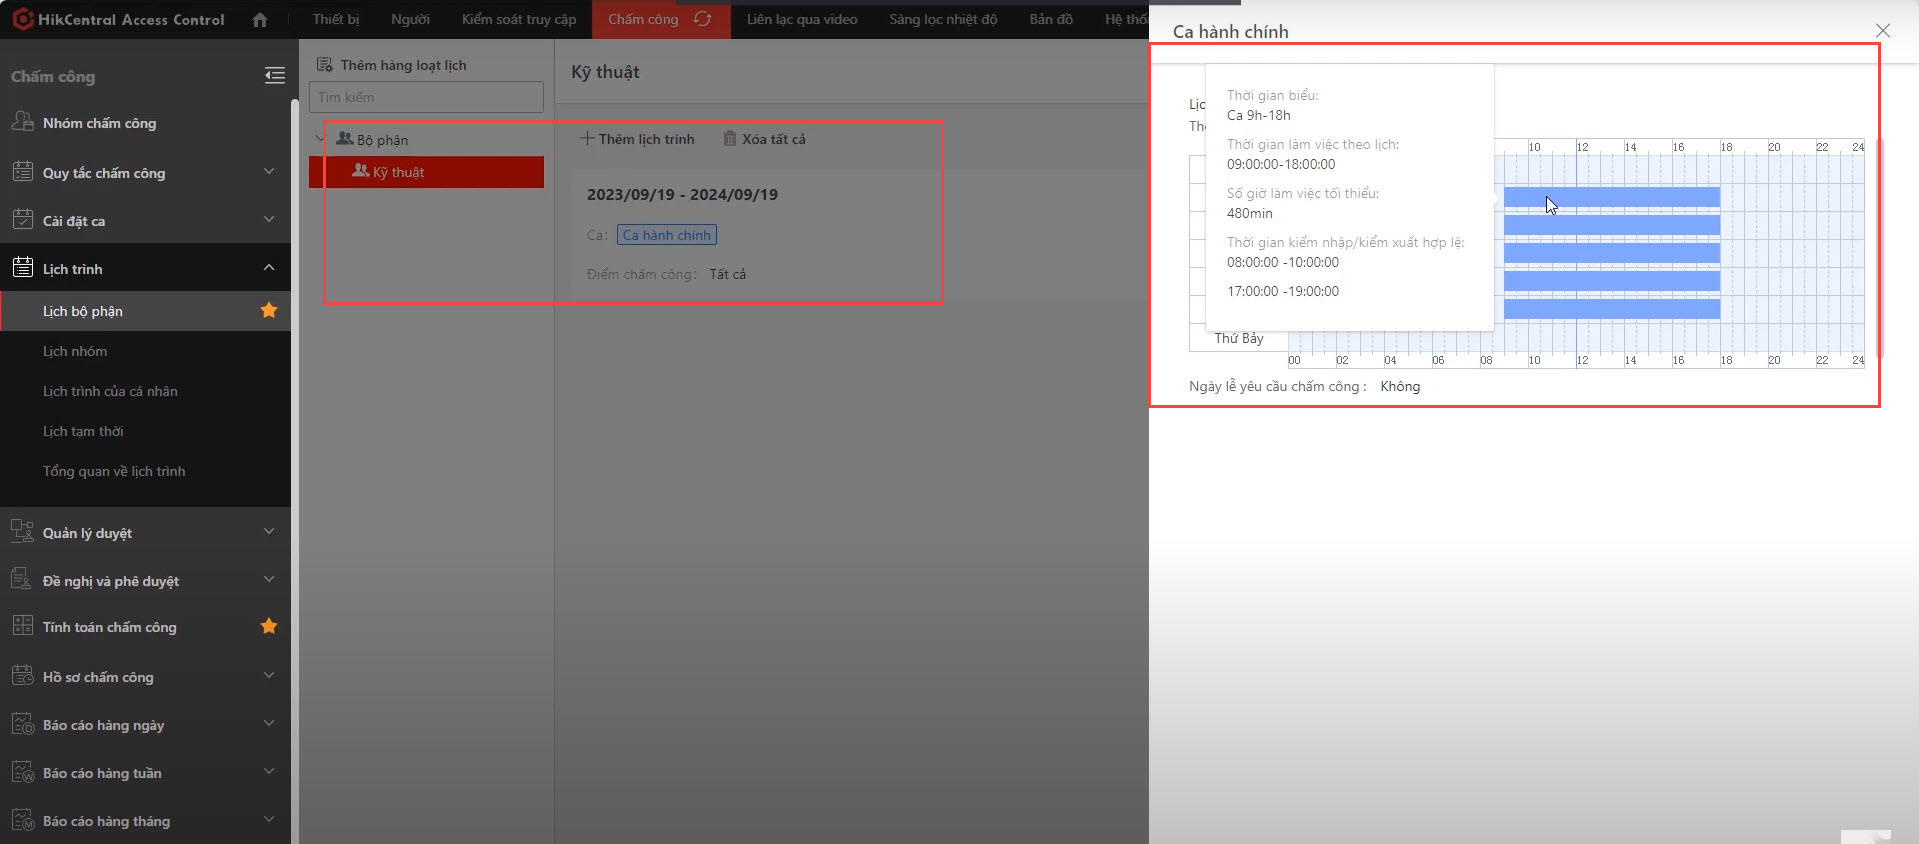Toggle favorite star on Lịch bộ phận
Image resolution: width=1919 pixels, height=844 pixels.
pos(269,311)
